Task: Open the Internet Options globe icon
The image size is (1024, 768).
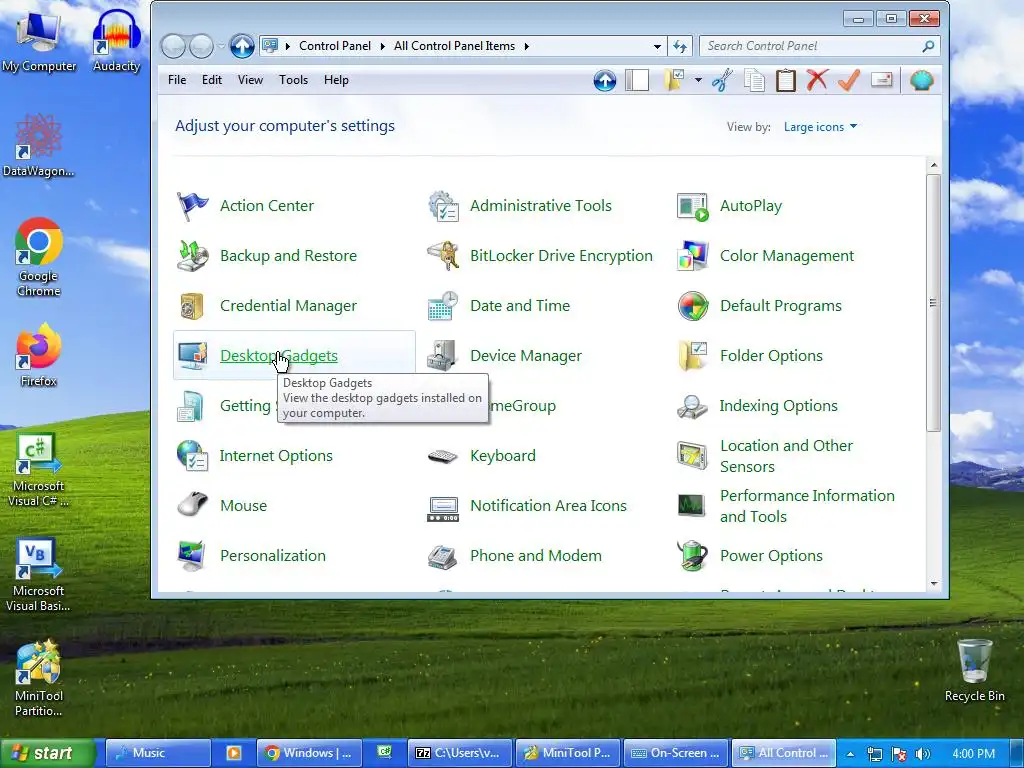Action: pyautogui.click(x=193, y=456)
